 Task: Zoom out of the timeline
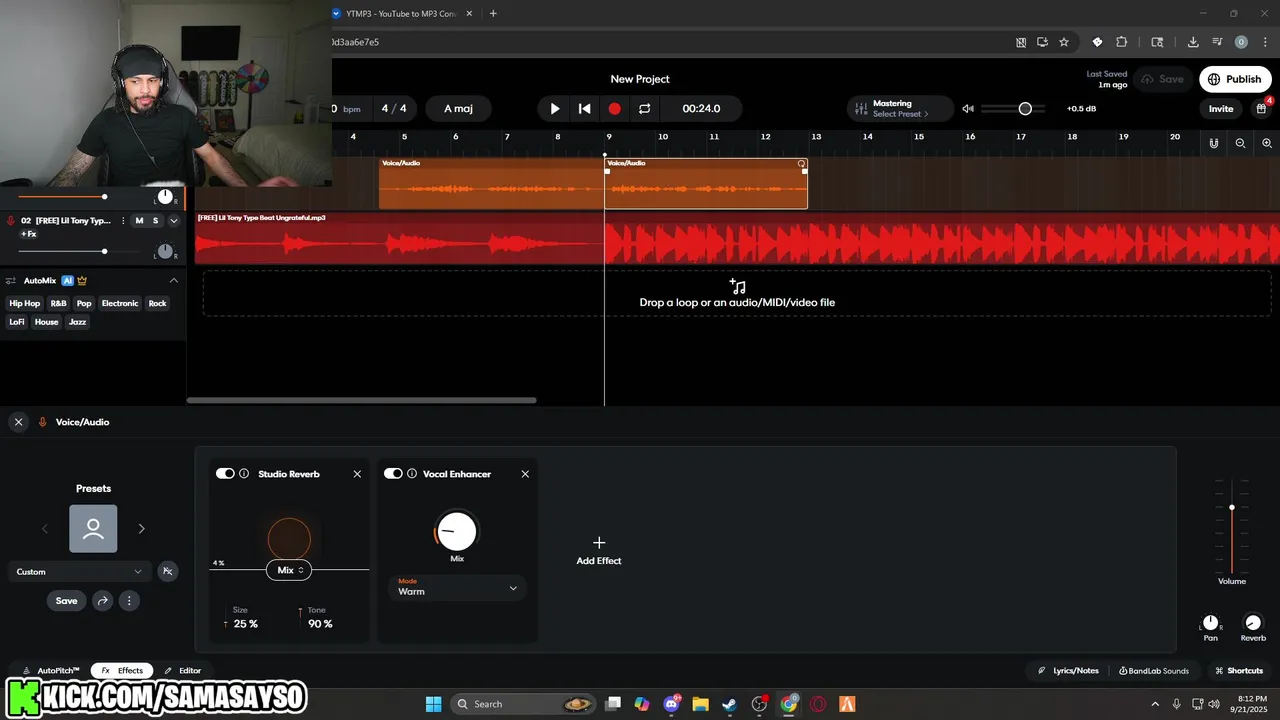pyautogui.click(x=1240, y=143)
